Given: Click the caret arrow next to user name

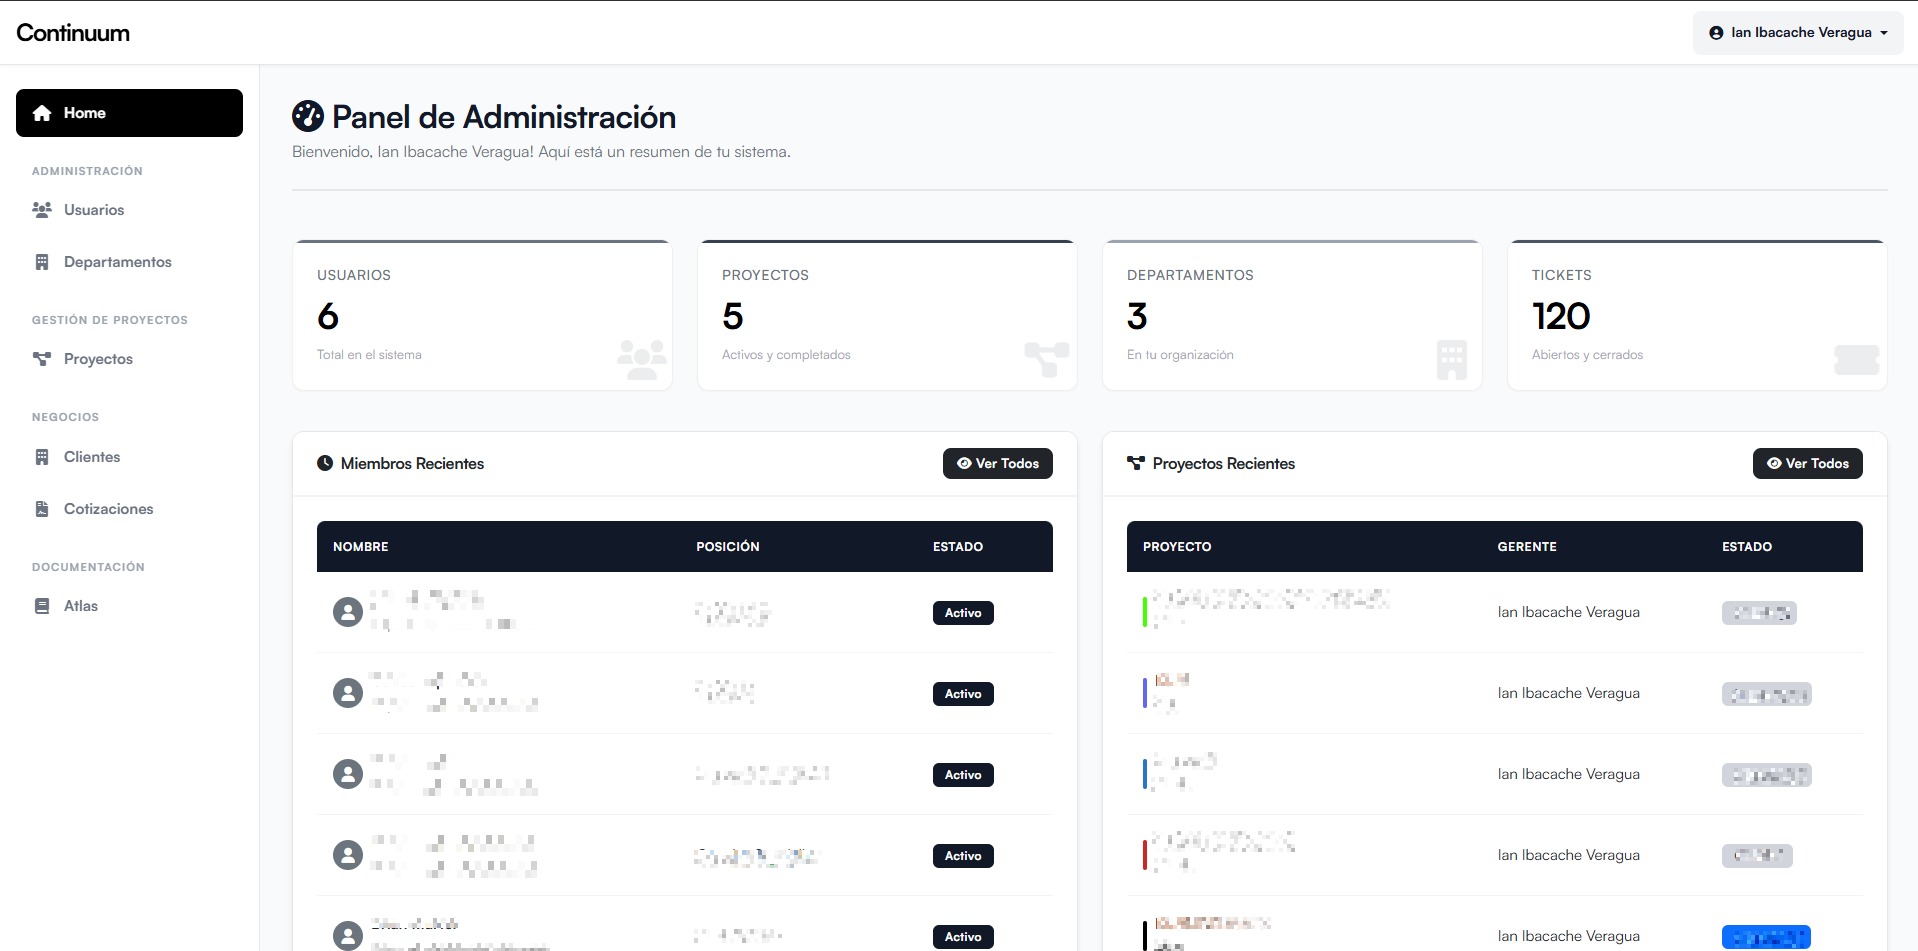Looking at the screenshot, I should [x=1884, y=33].
